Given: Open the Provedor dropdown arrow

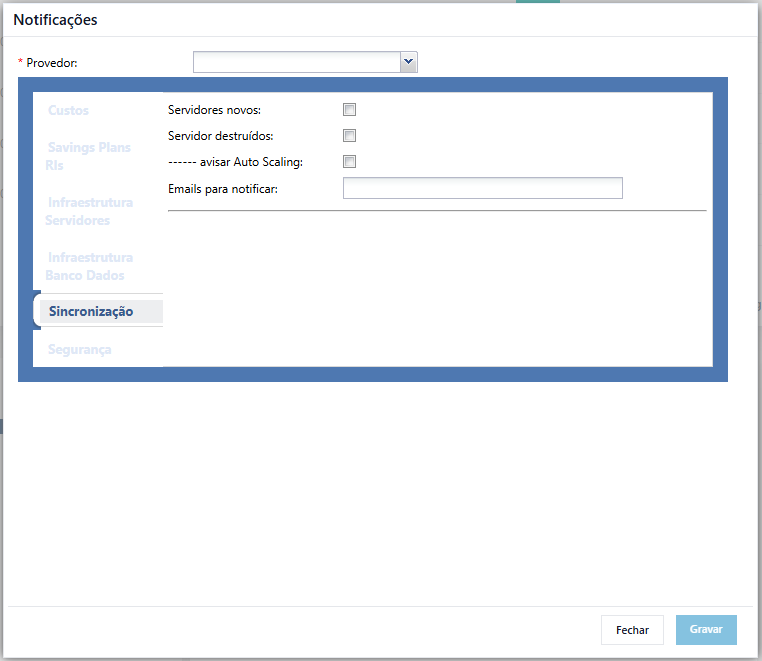Looking at the screenshot, I should 409,62.
